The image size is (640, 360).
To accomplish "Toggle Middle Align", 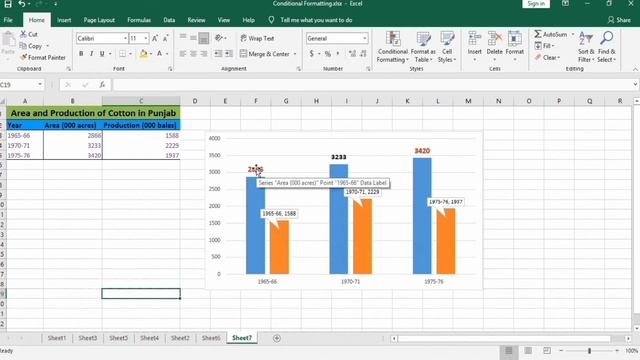I will [x=193, y=38].
